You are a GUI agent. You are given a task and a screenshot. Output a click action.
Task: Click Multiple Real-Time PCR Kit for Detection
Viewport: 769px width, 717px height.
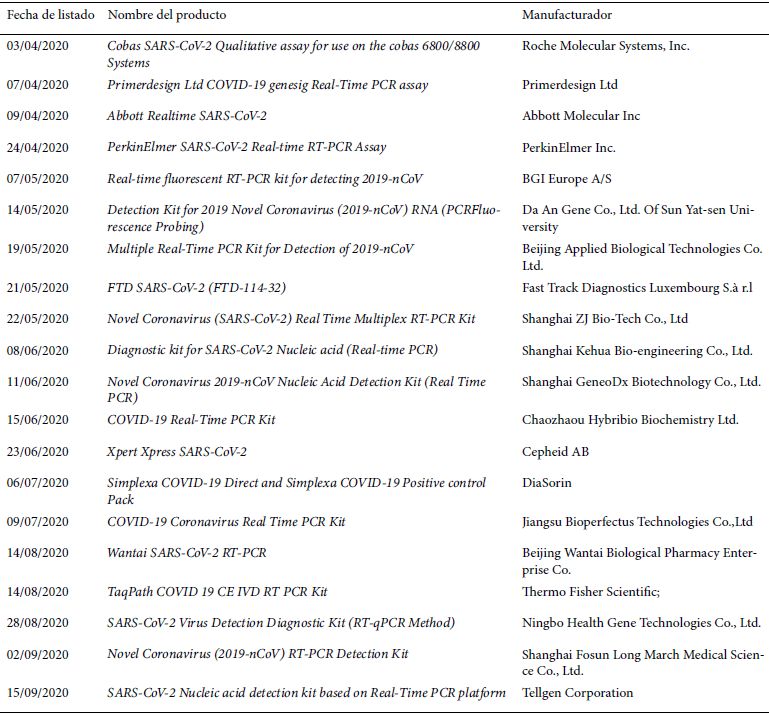[260, 249]
